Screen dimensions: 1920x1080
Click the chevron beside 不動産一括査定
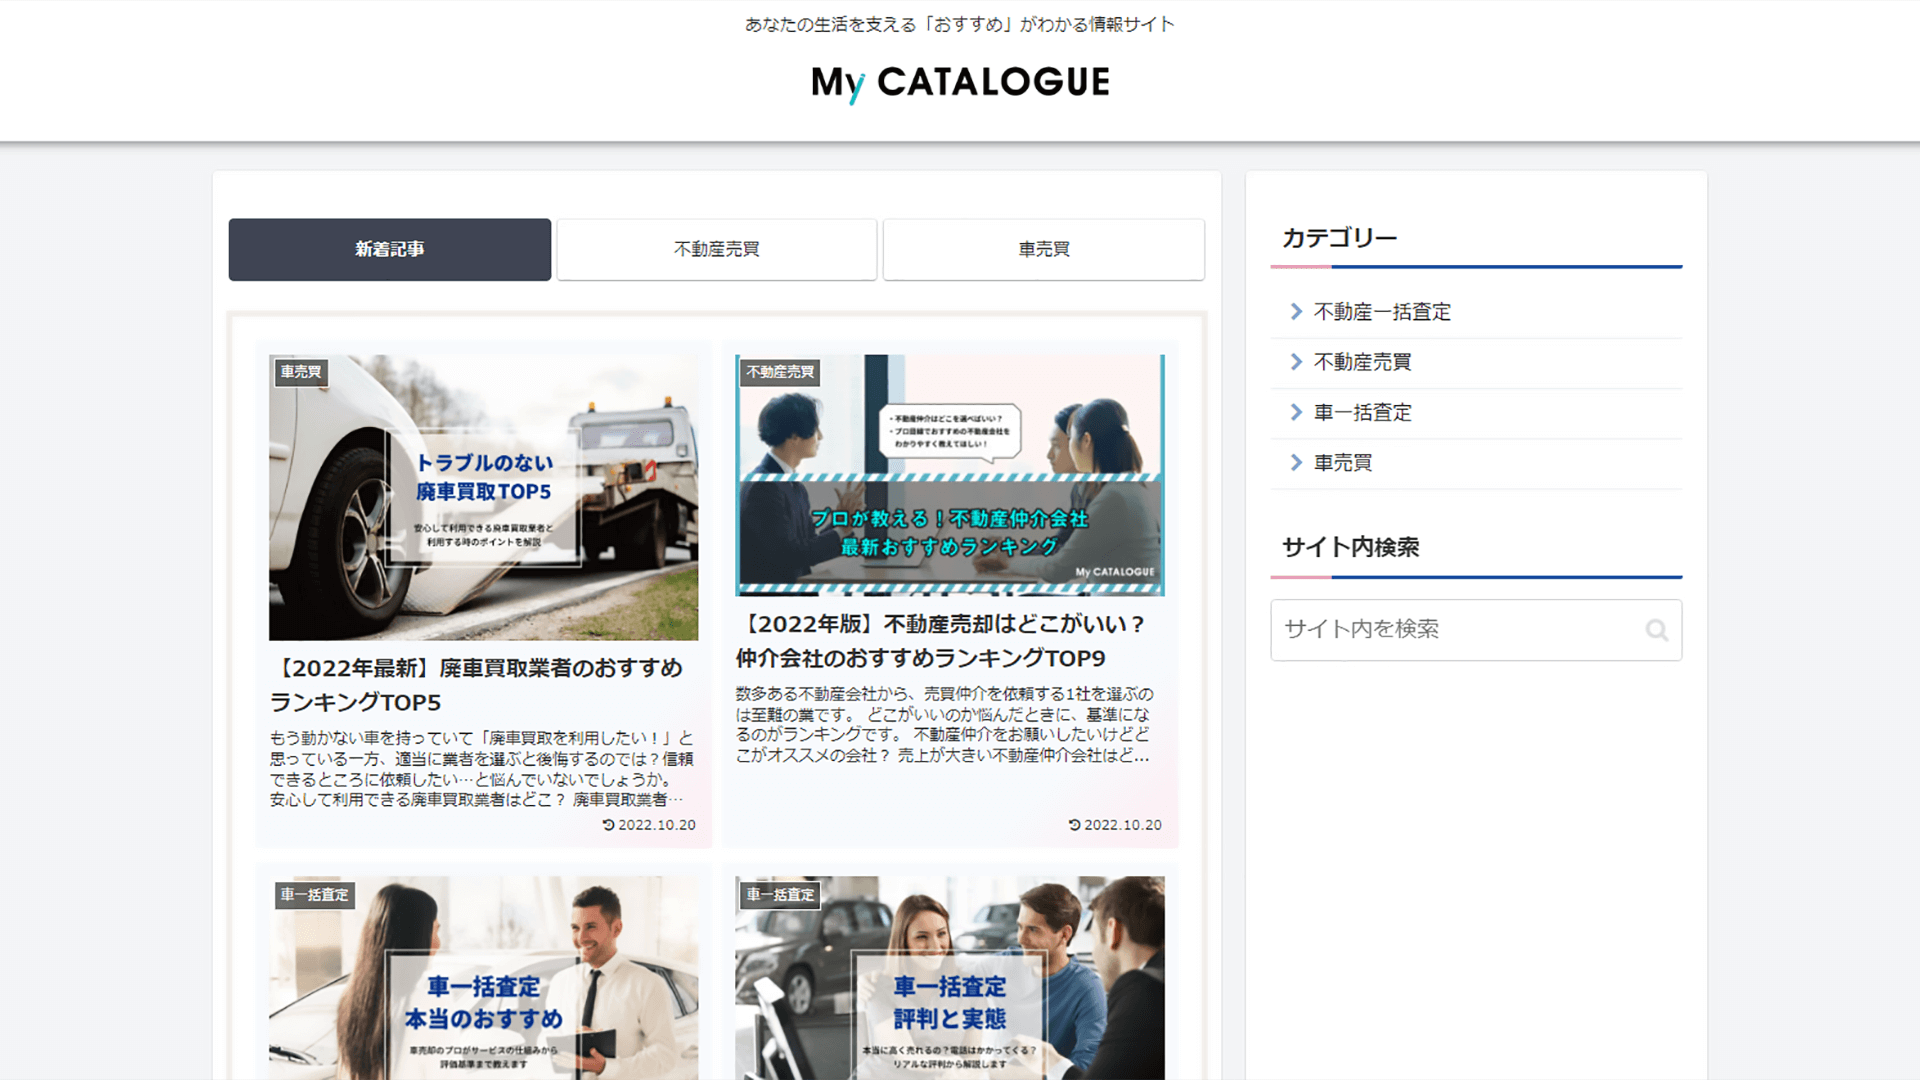1296,312
